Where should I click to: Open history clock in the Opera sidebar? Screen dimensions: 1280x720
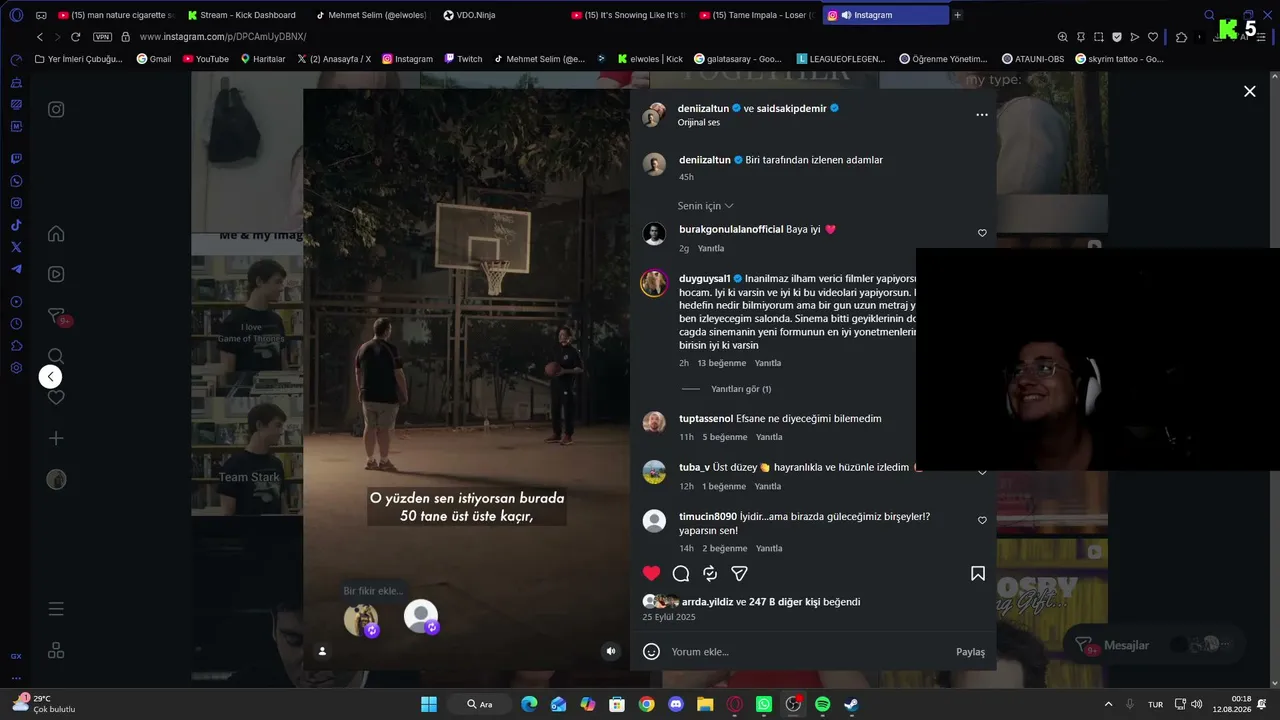point(16,324)
